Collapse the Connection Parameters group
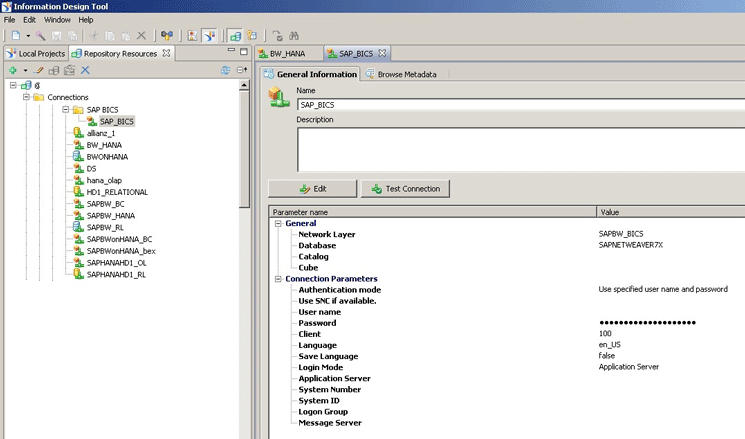Viewport: 745px width, 439px height. [x=278, y=279]
